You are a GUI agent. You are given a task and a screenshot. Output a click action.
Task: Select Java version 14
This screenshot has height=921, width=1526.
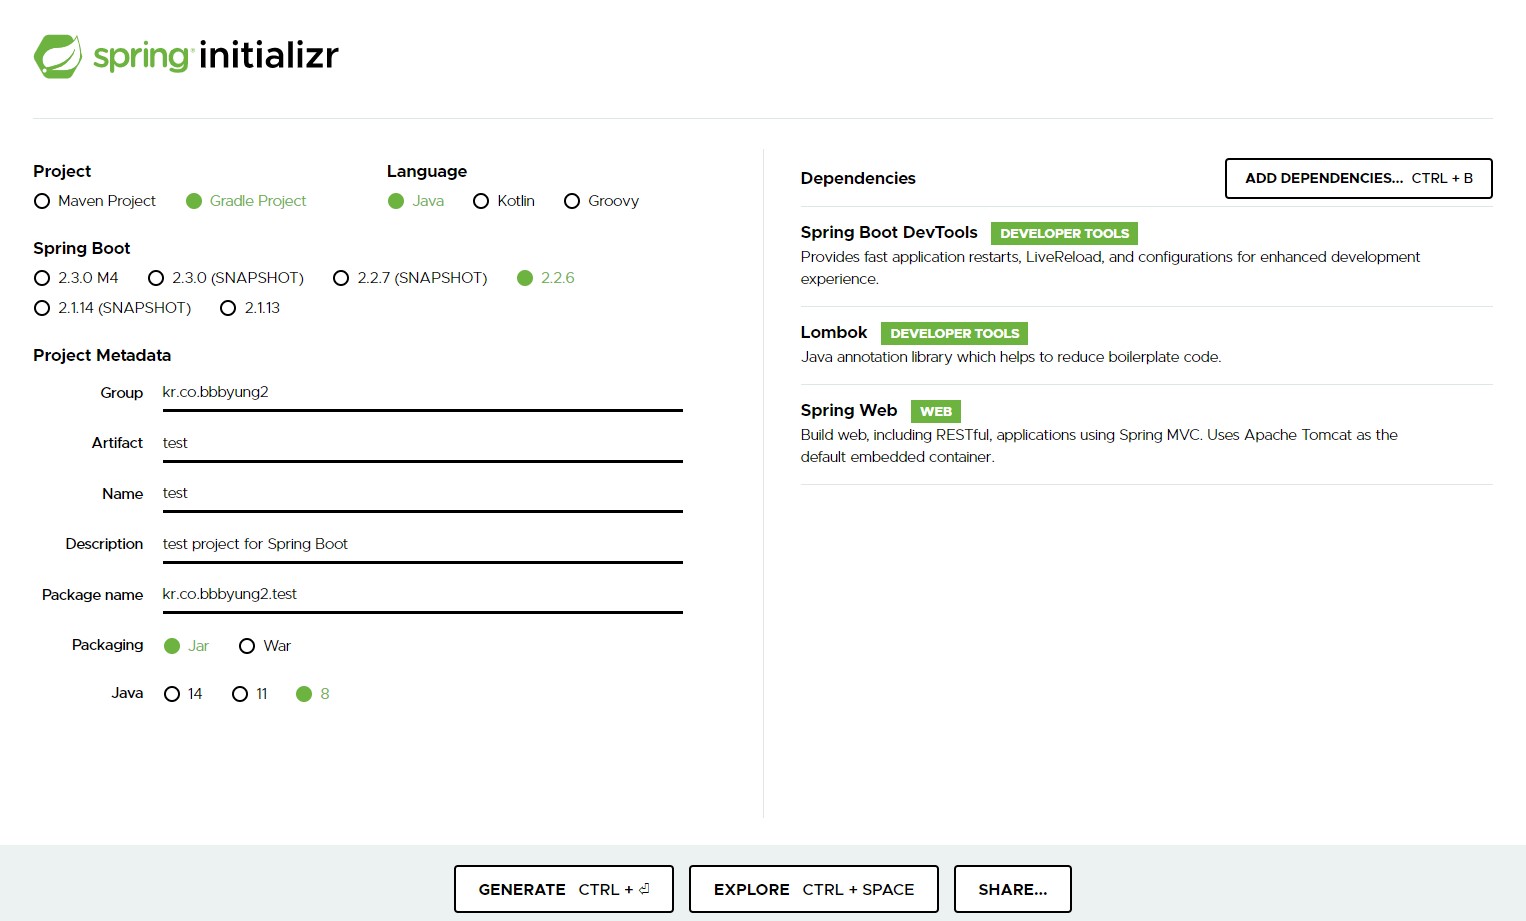[x=183, y=694]
